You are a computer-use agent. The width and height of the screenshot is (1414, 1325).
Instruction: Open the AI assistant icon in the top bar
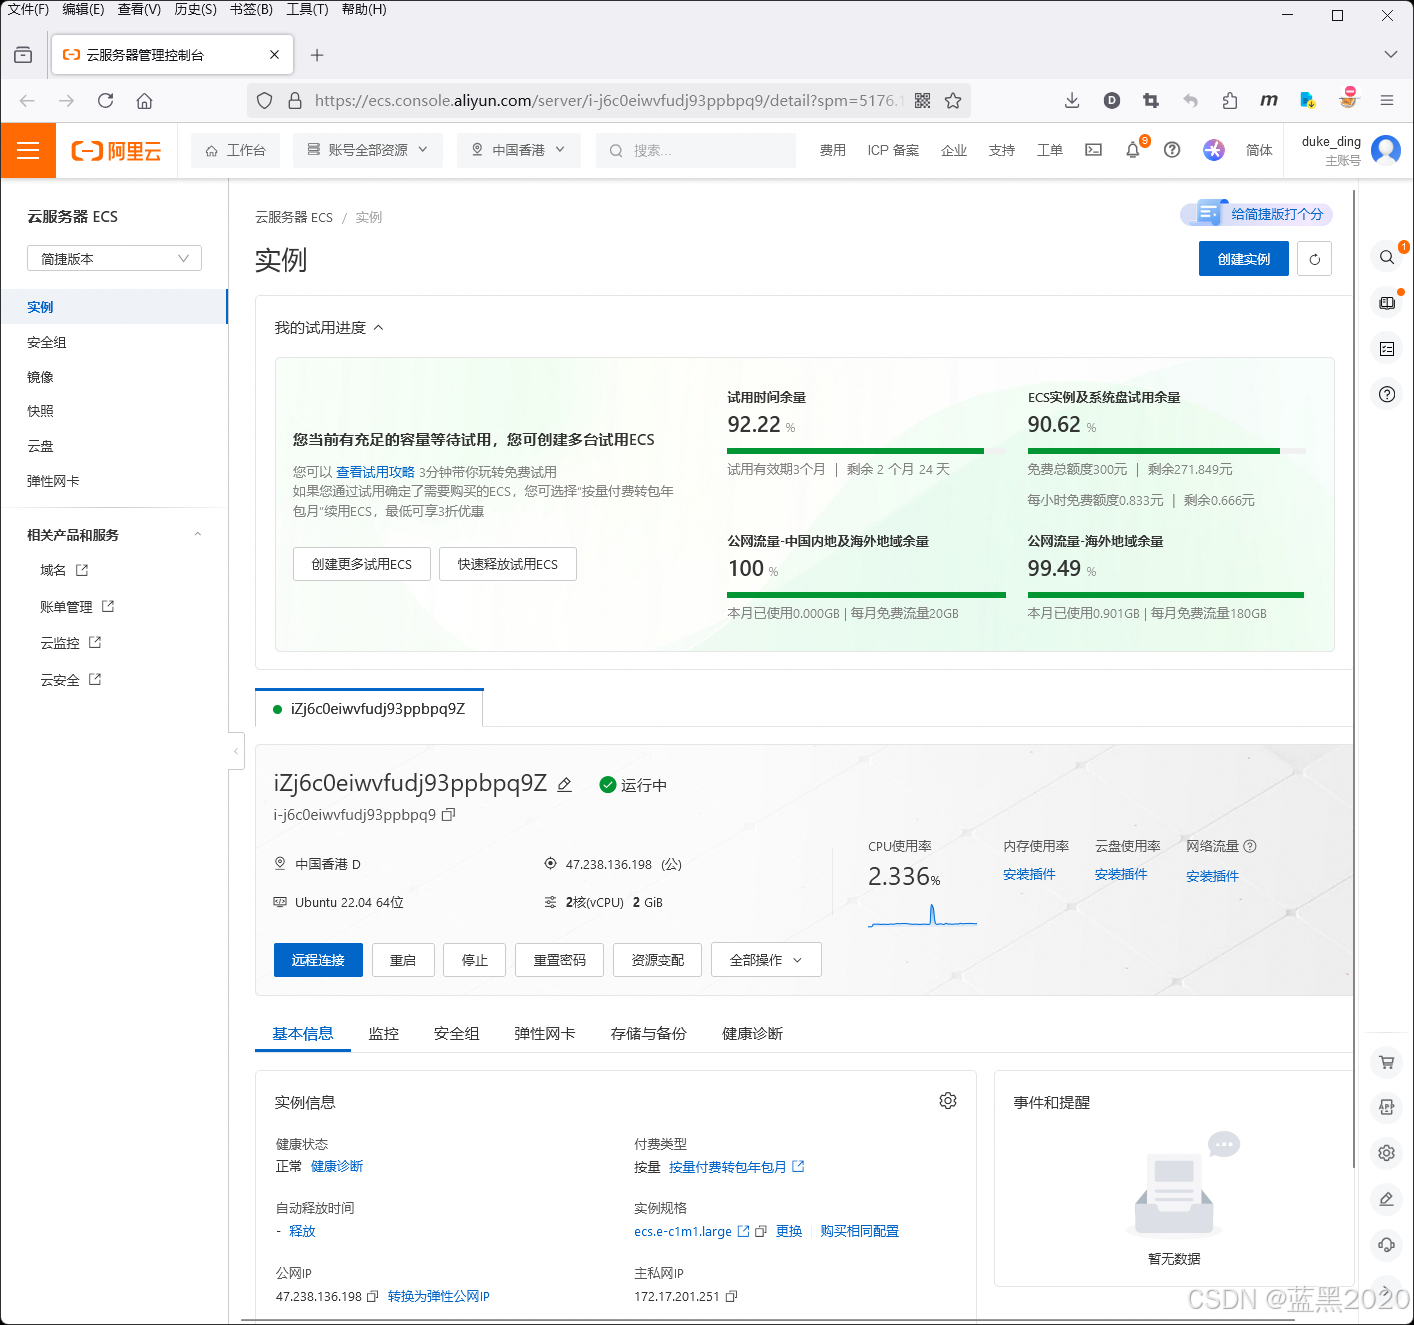tap(1214, 150)
